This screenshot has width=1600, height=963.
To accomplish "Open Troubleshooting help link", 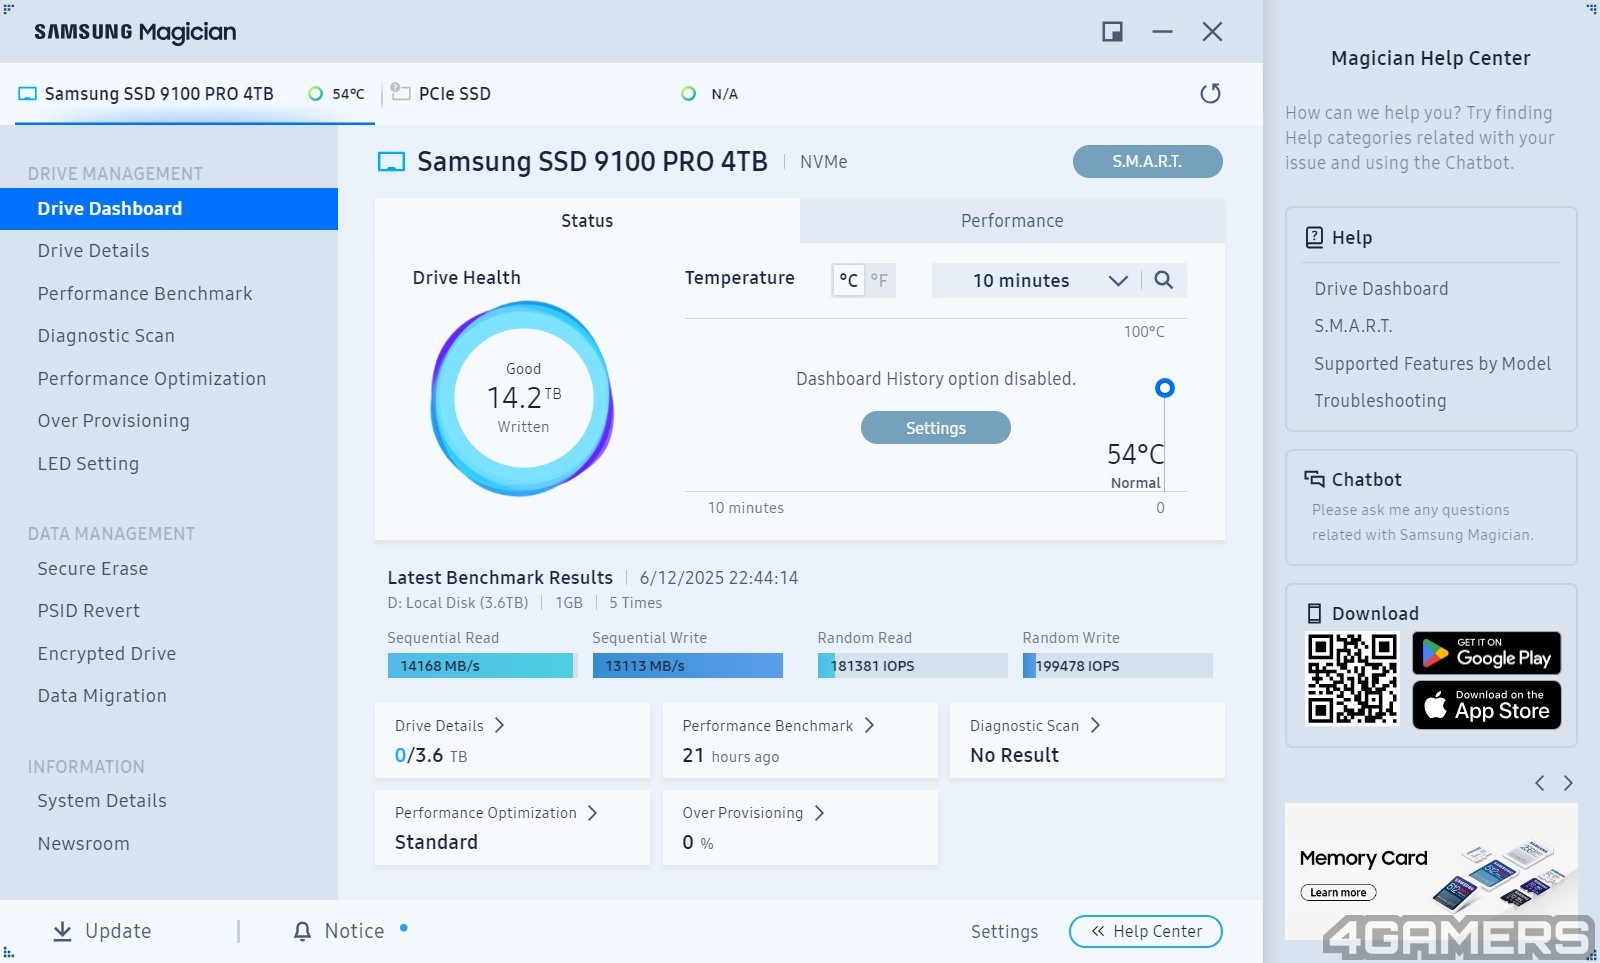I will (1380, 401).
